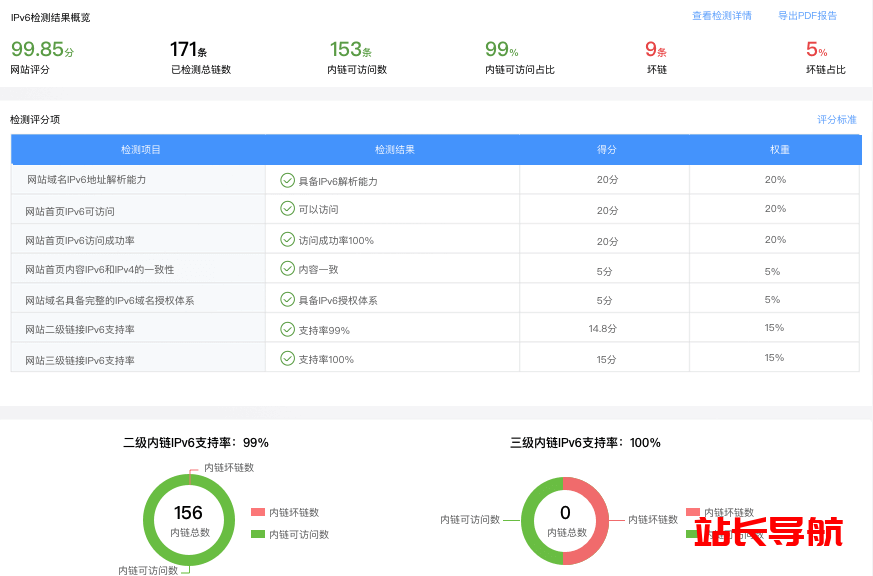Click the green donut ring around 156
Image resolution: width=873 pixels, height=576 pixels.
(150, 520)
